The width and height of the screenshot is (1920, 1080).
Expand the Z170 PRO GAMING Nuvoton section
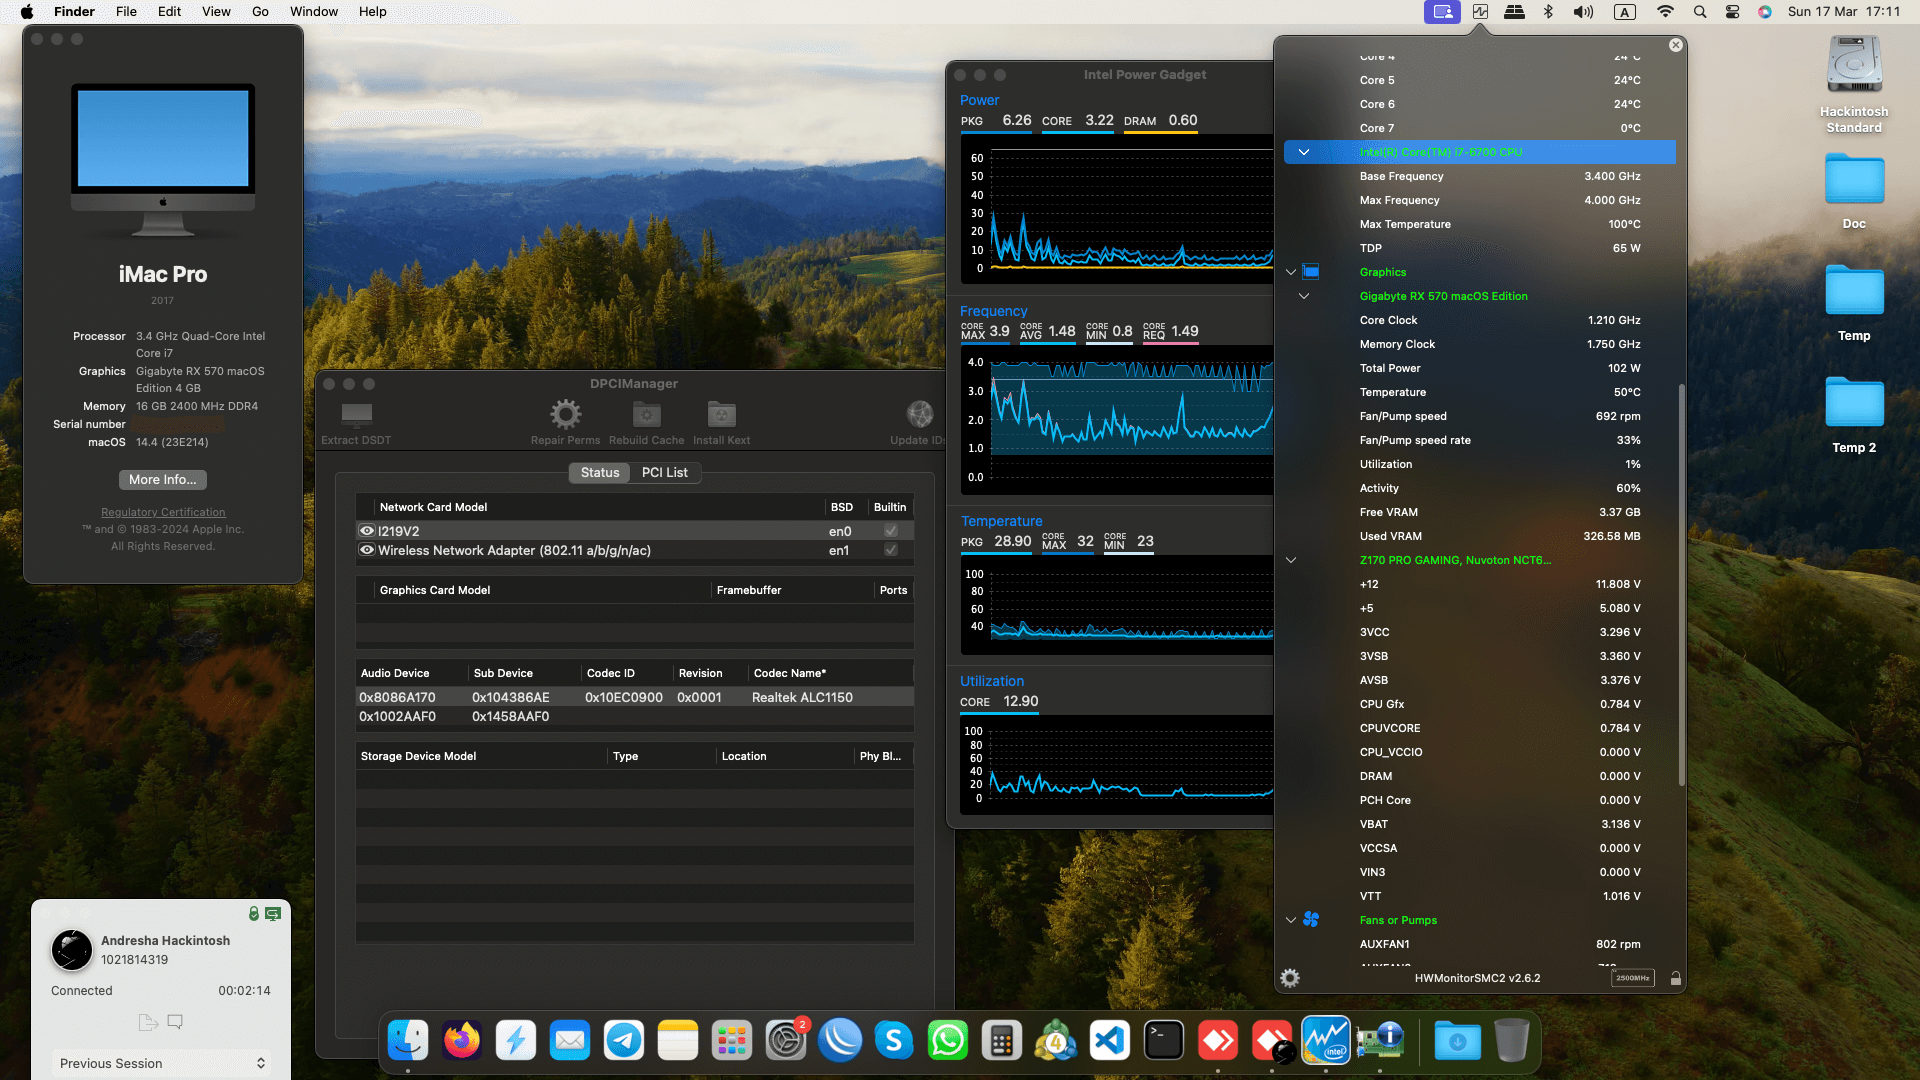click(1291, 560)
